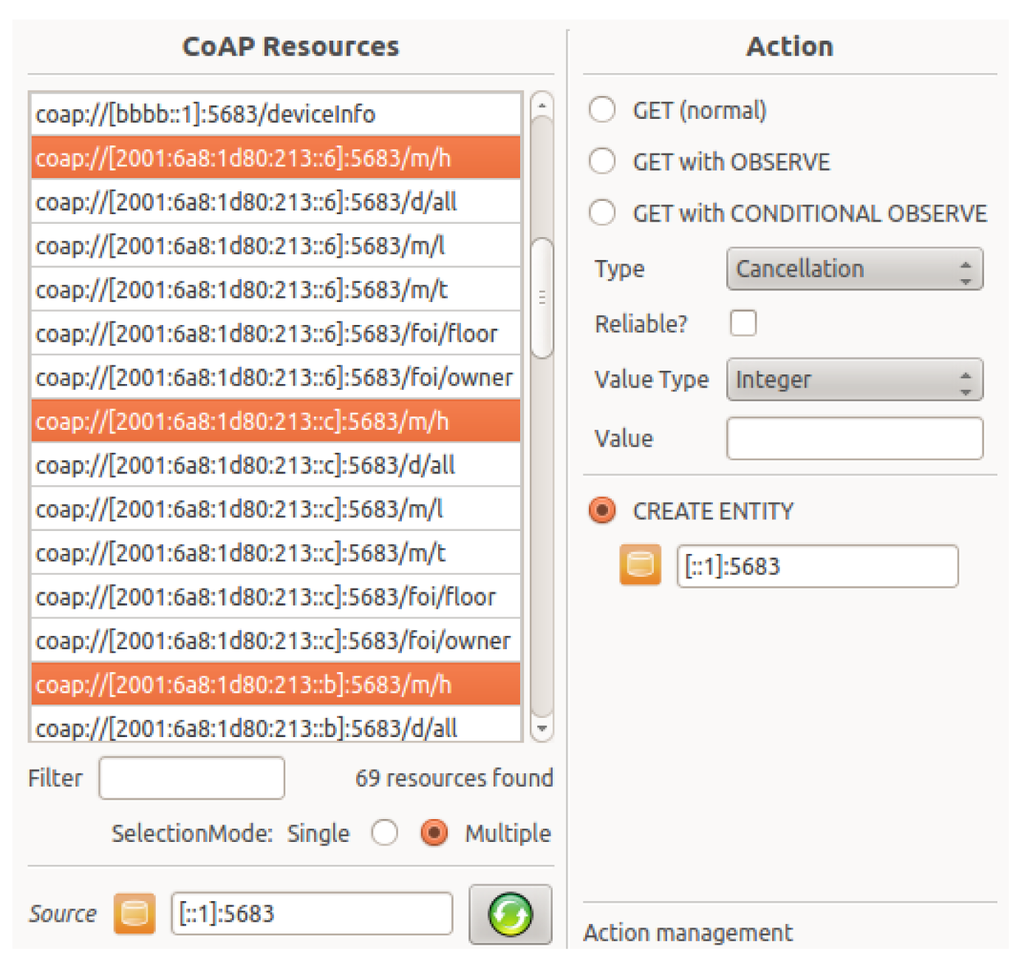The height and width of the screenshot is (969, 1024).
Task: Enable the Reliable? checkbox
Action: tap(743, 324)
